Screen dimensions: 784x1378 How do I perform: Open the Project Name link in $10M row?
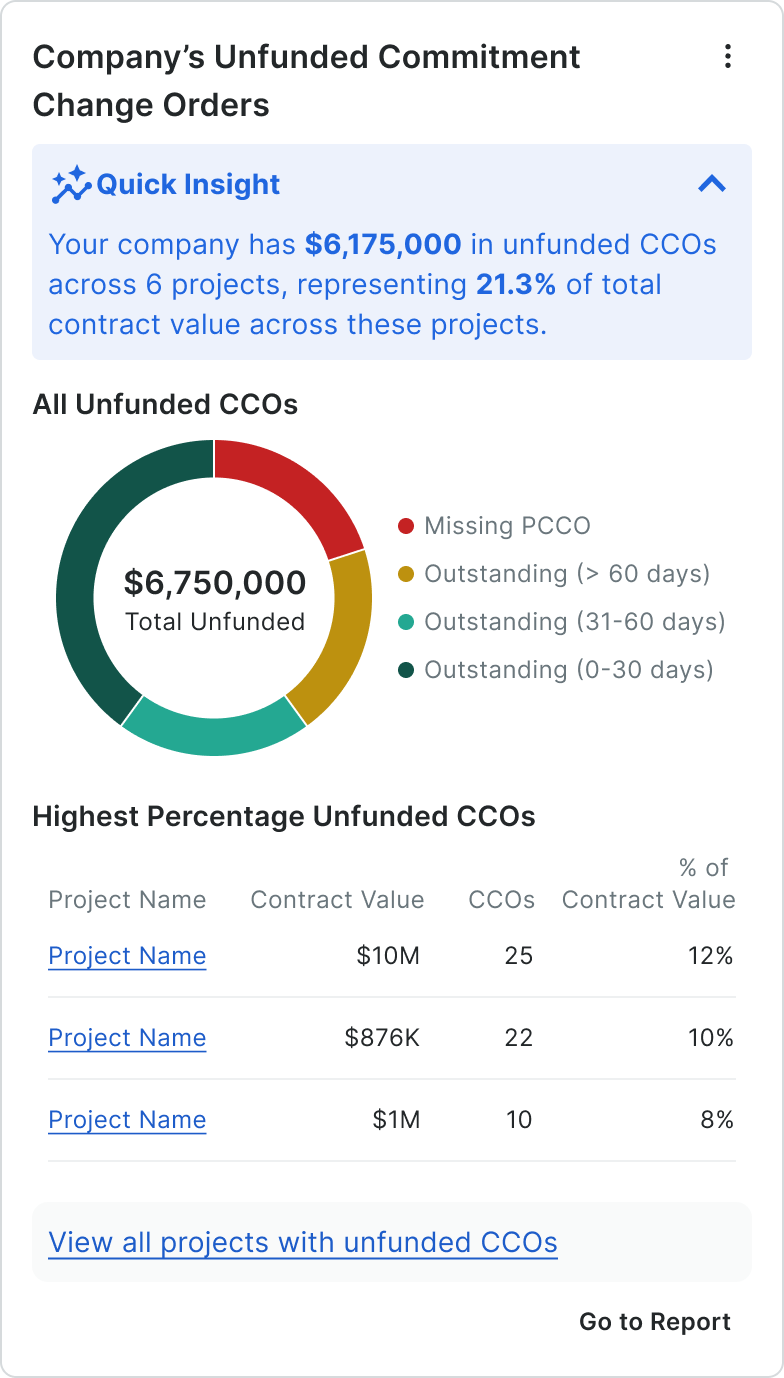point(127,956)
